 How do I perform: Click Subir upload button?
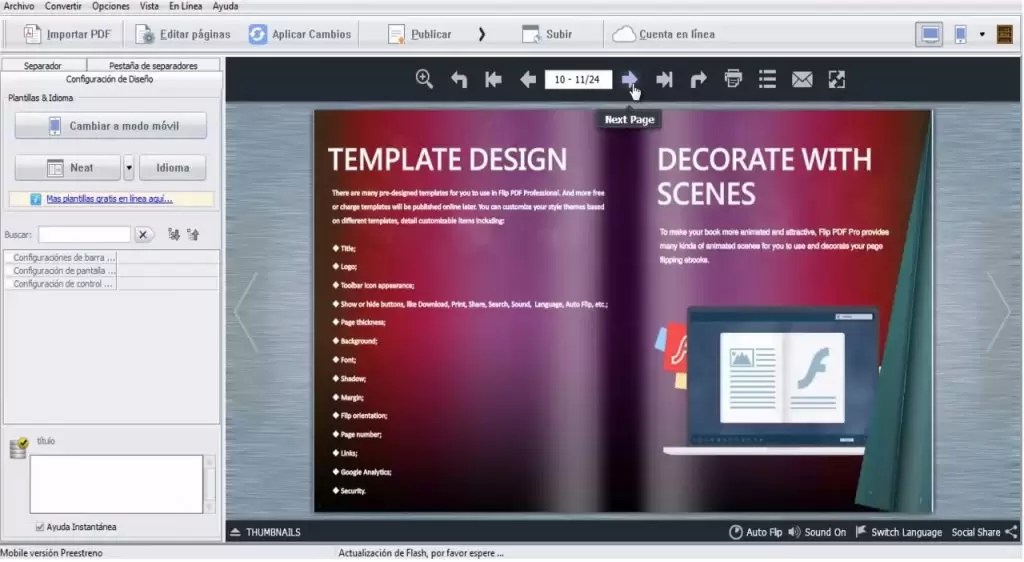pyautogui.click(x=547, y=34)
